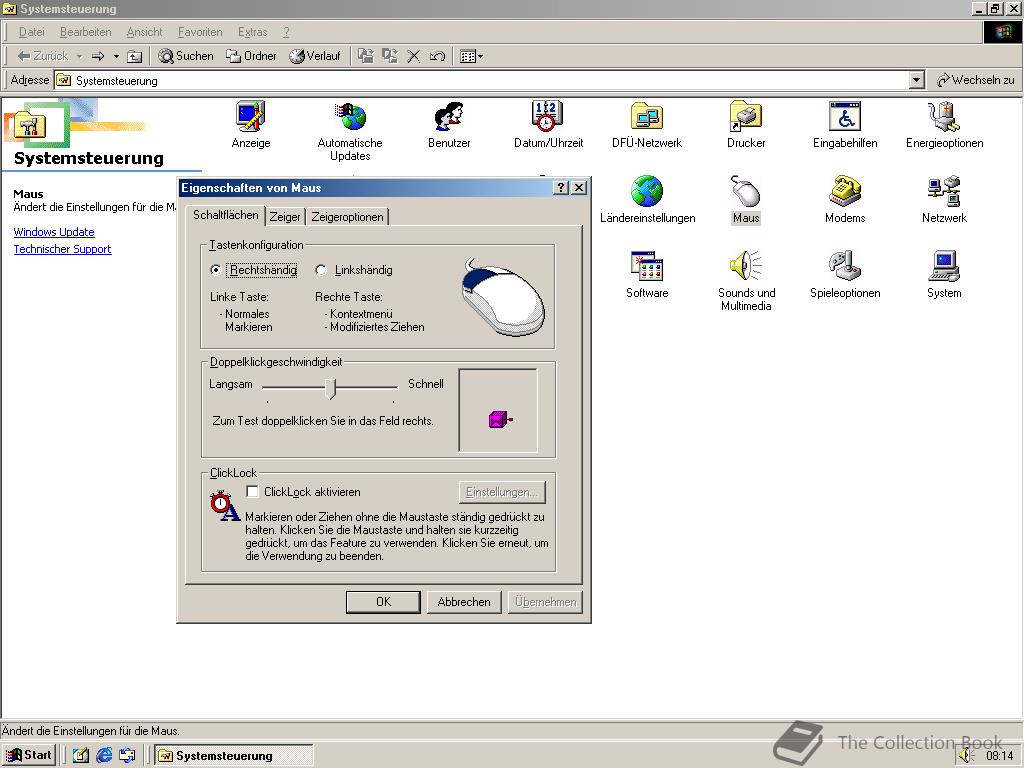1024x768 pixels.
Task: Click the Adresse input field
Action: click(x=482, y=80)
